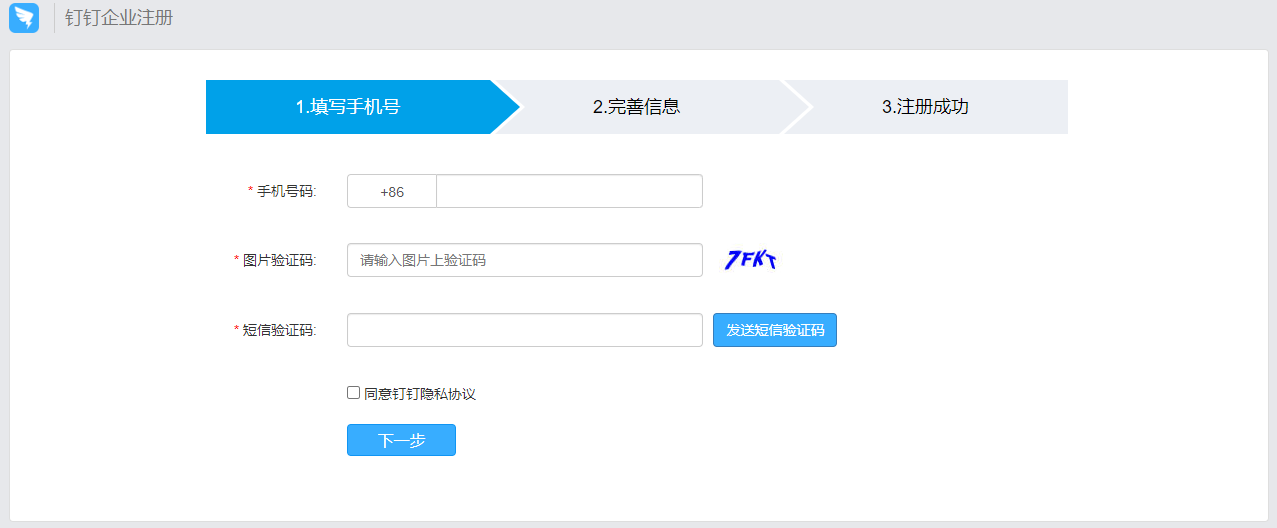
Task: Click the 钉钉企业注册 page title
Action: point(119,18)
